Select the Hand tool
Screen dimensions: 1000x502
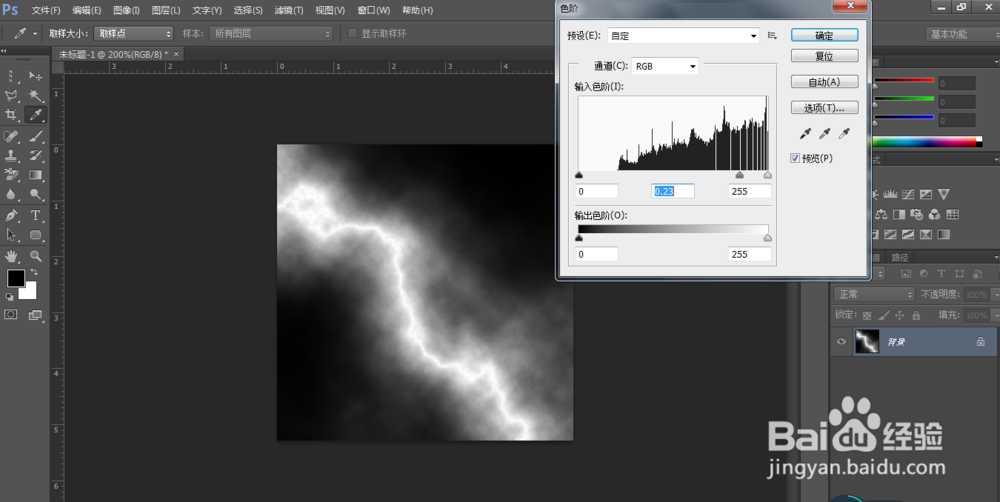(11, 256)
